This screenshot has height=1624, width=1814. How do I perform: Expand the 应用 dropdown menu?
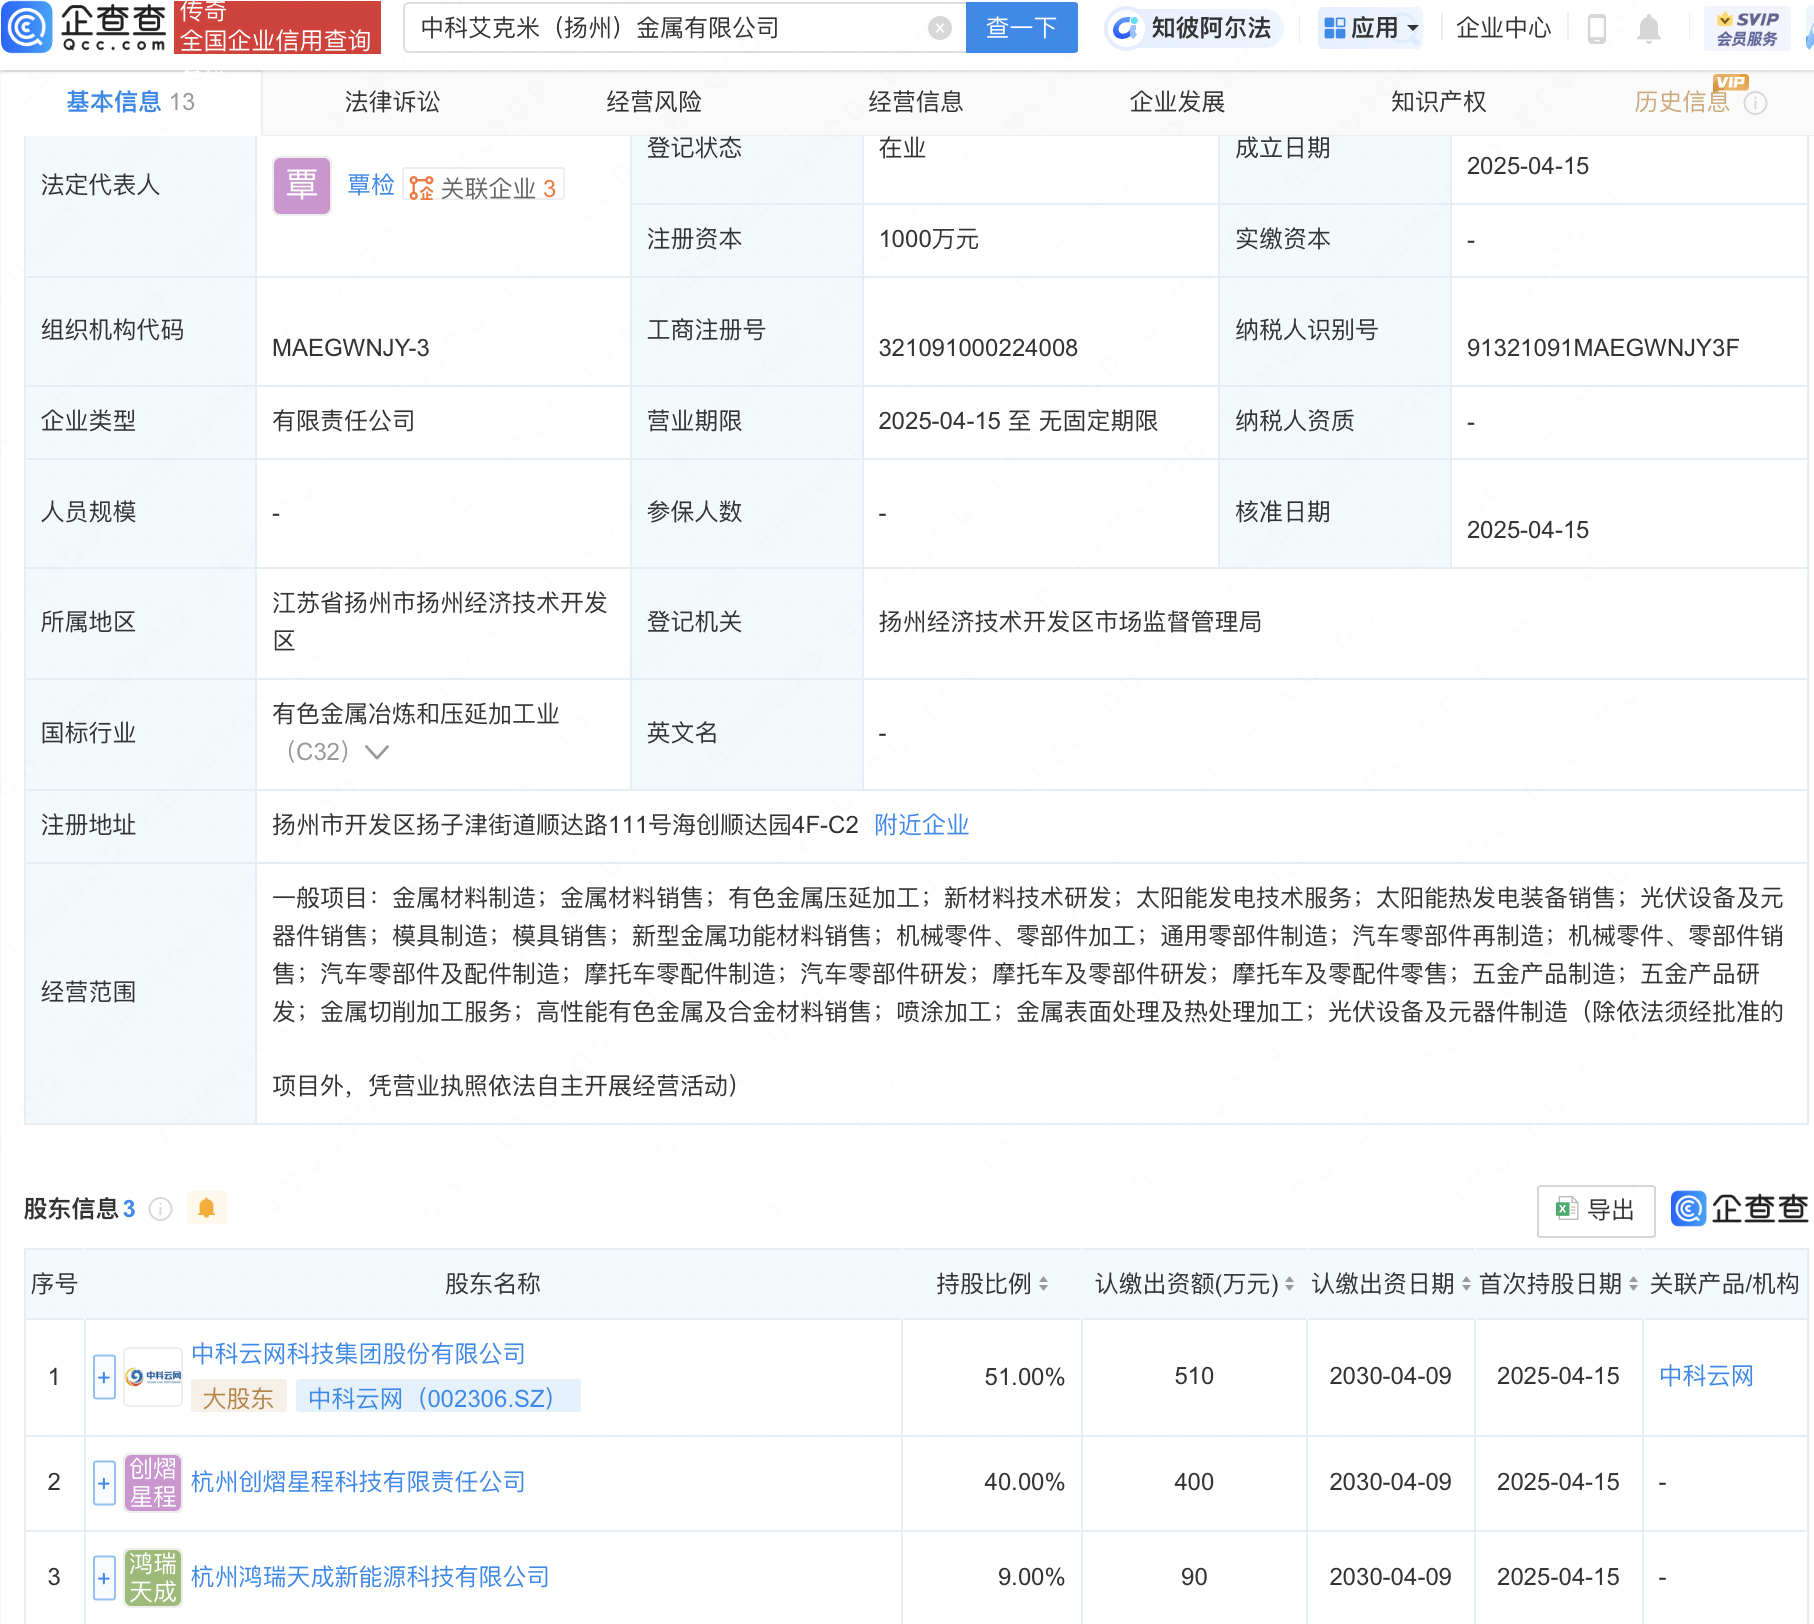(x=1371, y=28)
